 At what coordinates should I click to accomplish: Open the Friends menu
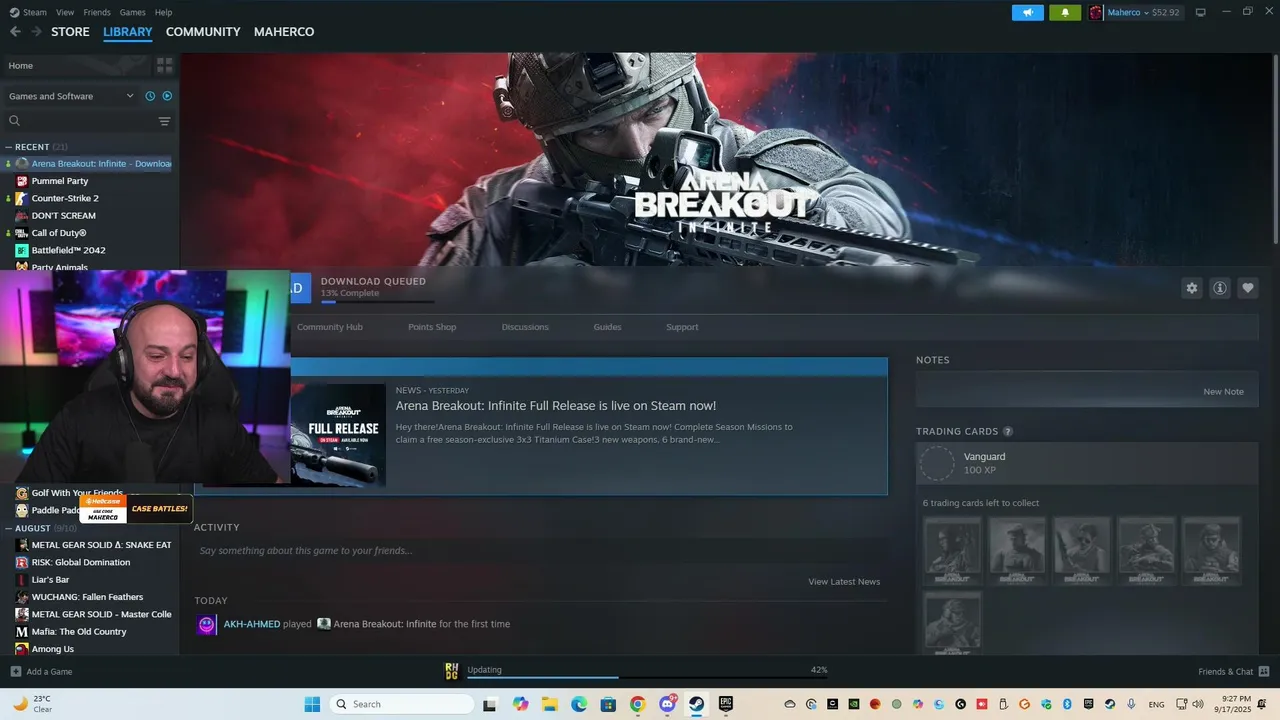(97, 12)
